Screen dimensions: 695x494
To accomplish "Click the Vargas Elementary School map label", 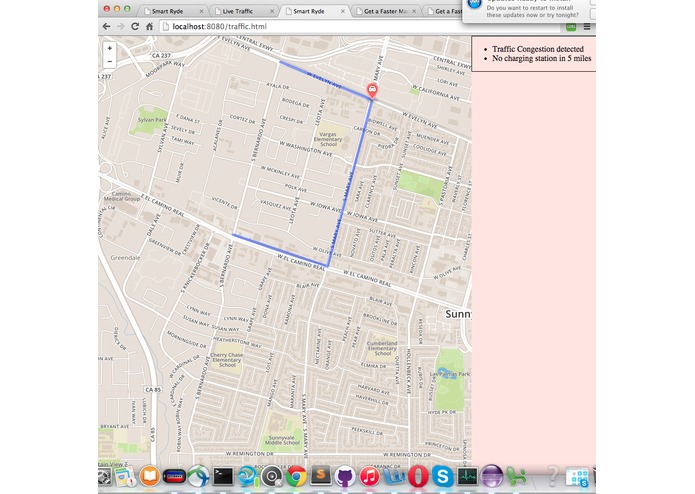I will coord(328,139).
